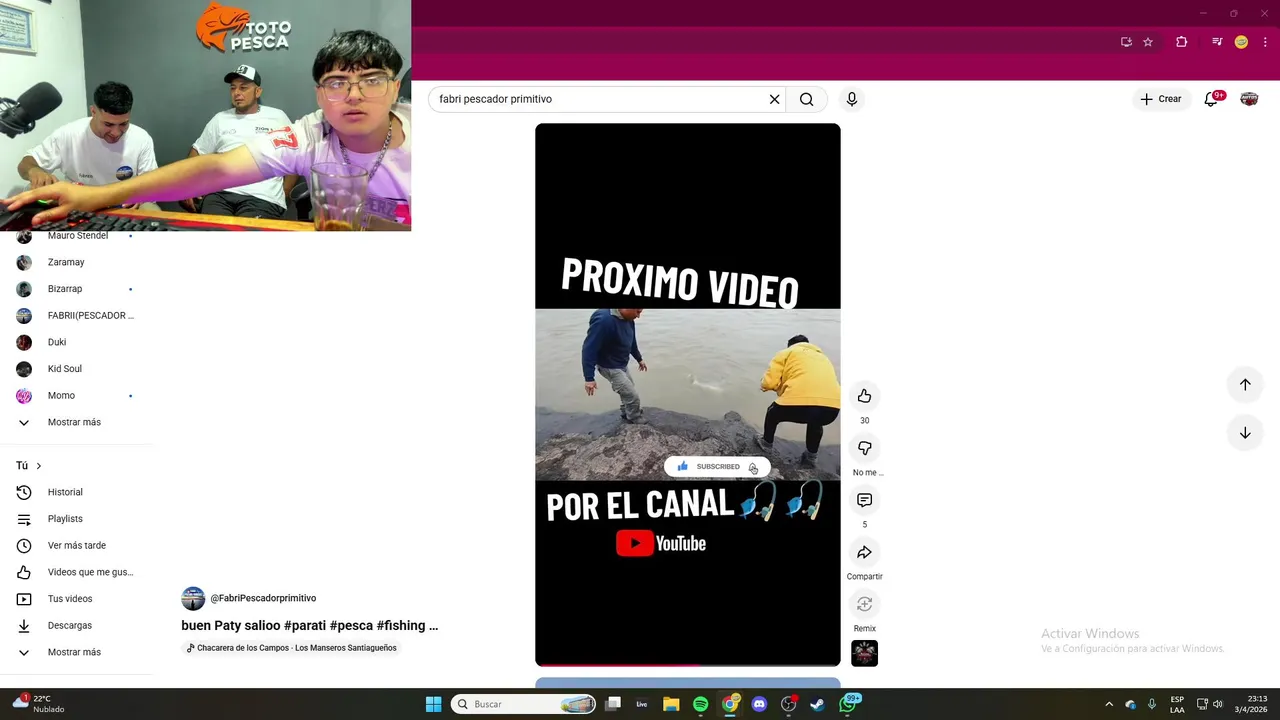Image resolution: width=1280 pixels, height=720 pixels.
Task: Run search with magnifying glass button
Action: (x=806, y=99)
